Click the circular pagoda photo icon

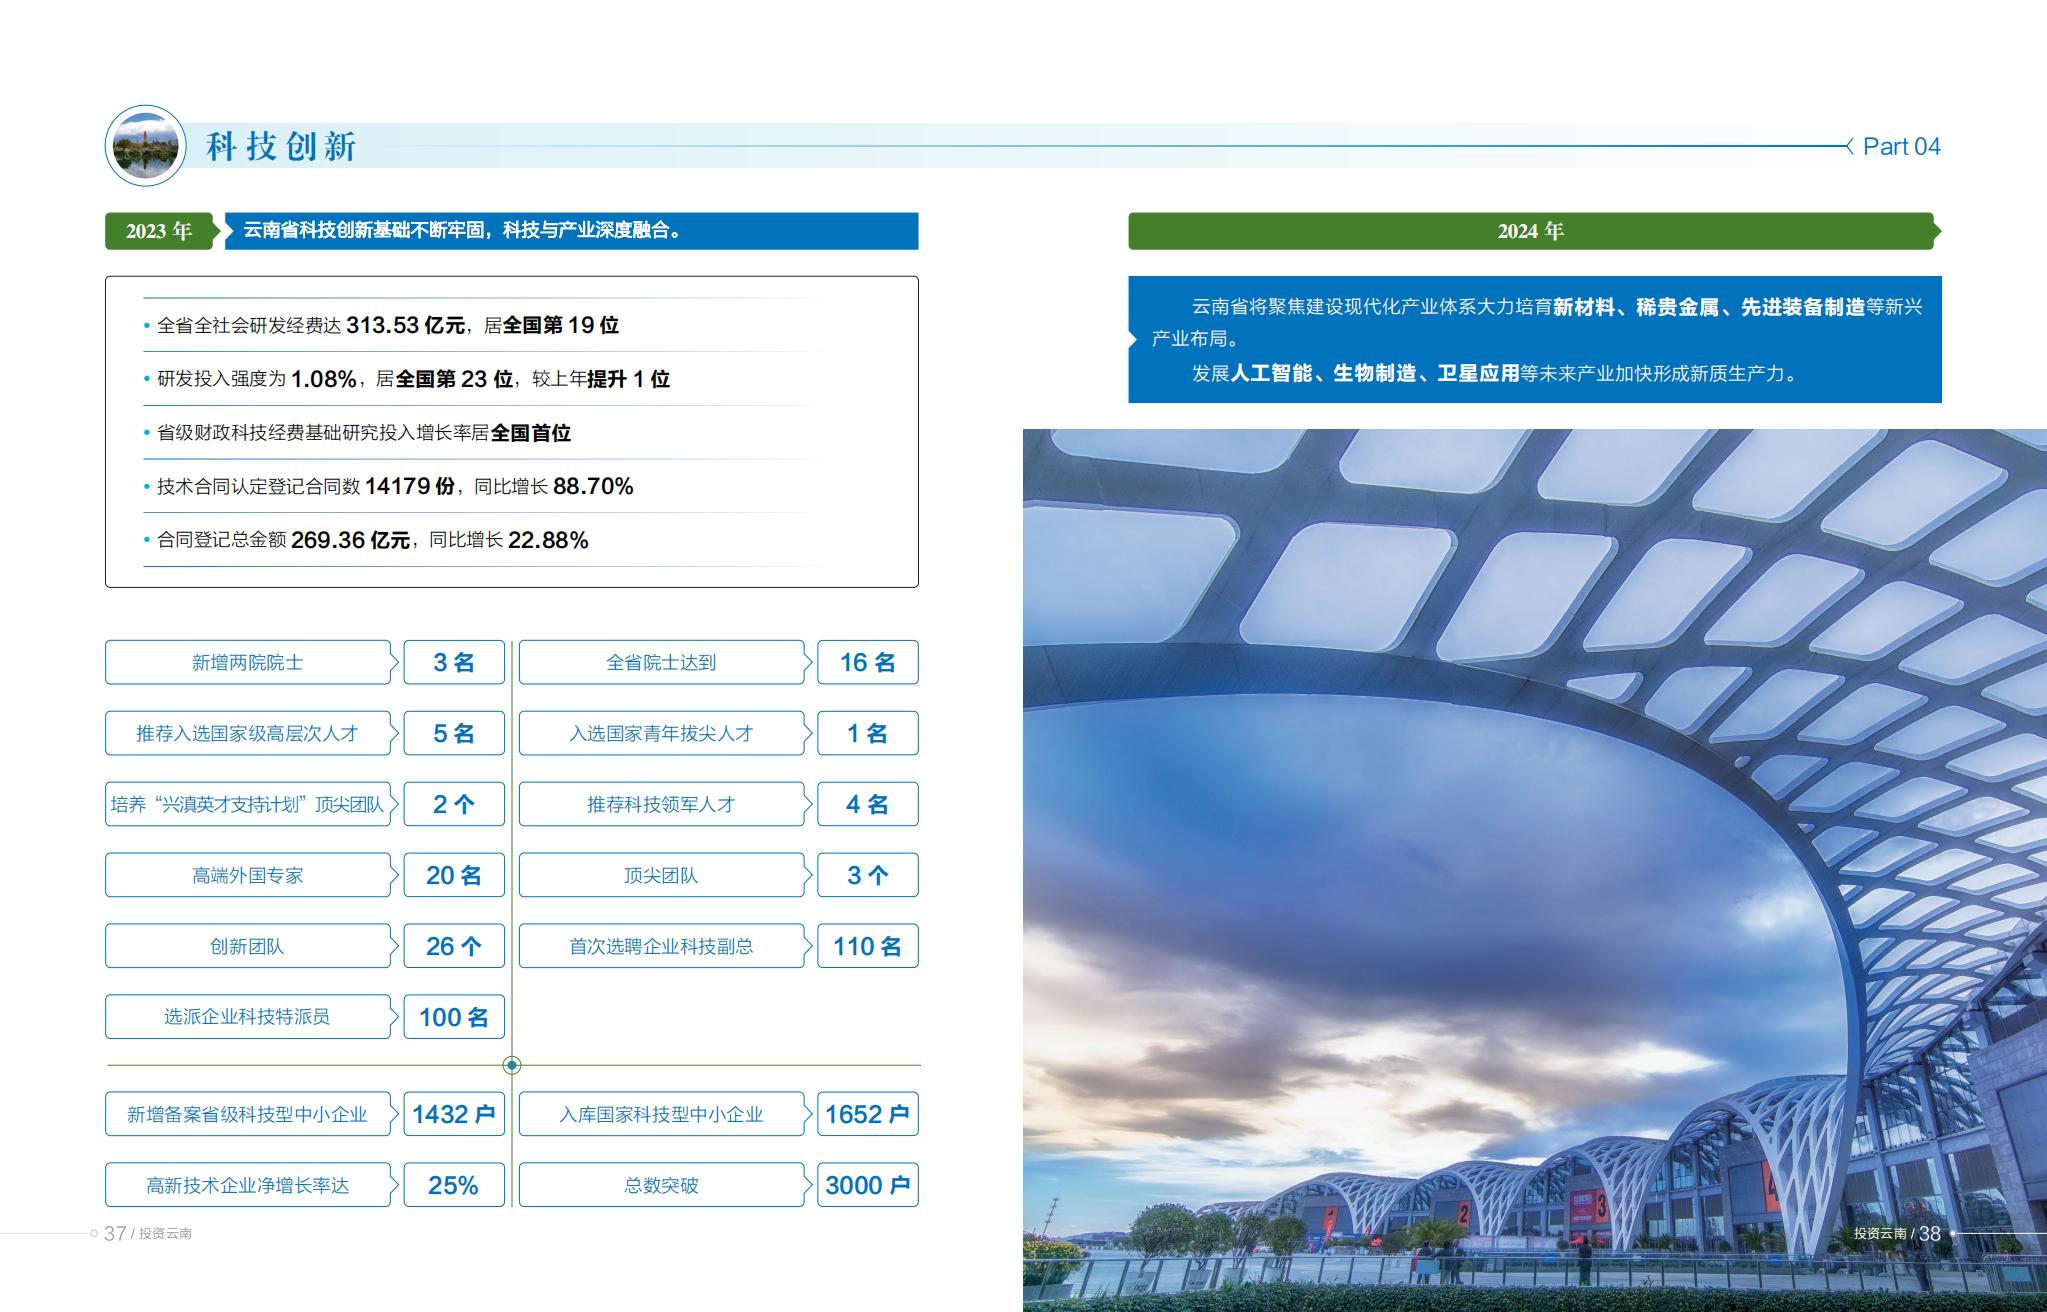click(146, 146)
